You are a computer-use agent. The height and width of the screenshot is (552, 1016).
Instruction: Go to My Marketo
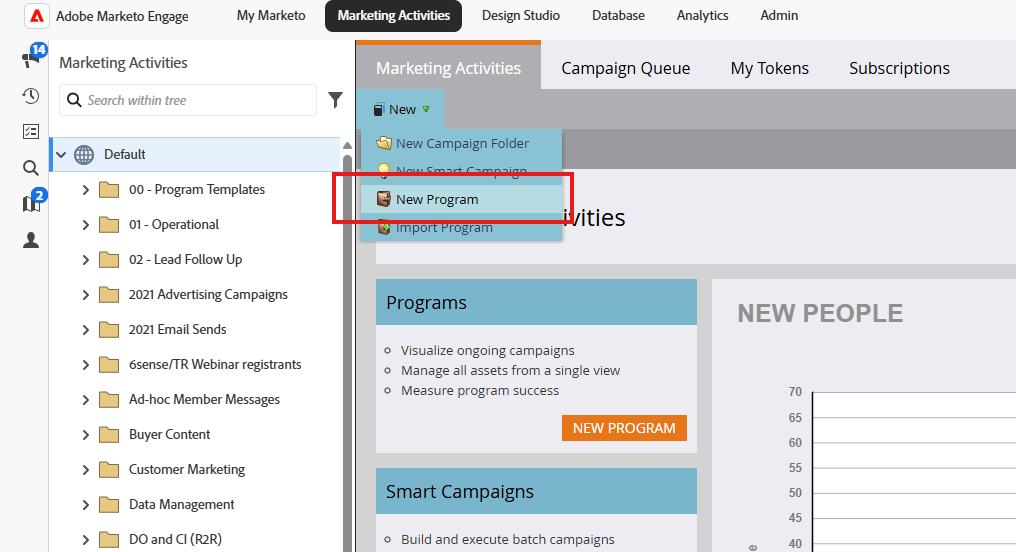pyautogui.click(x=271, y=16)
